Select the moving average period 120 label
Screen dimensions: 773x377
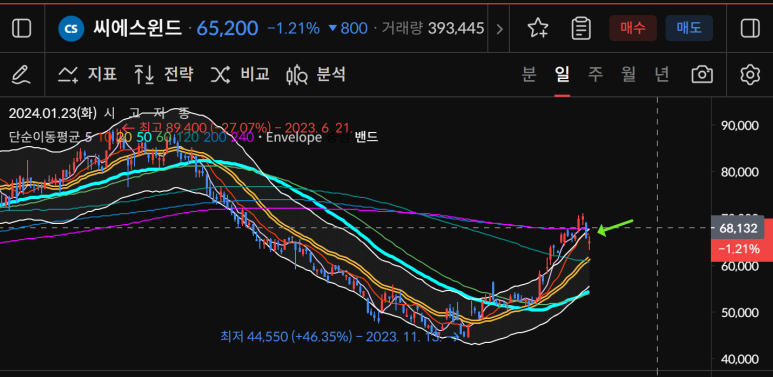click(187, 137)
